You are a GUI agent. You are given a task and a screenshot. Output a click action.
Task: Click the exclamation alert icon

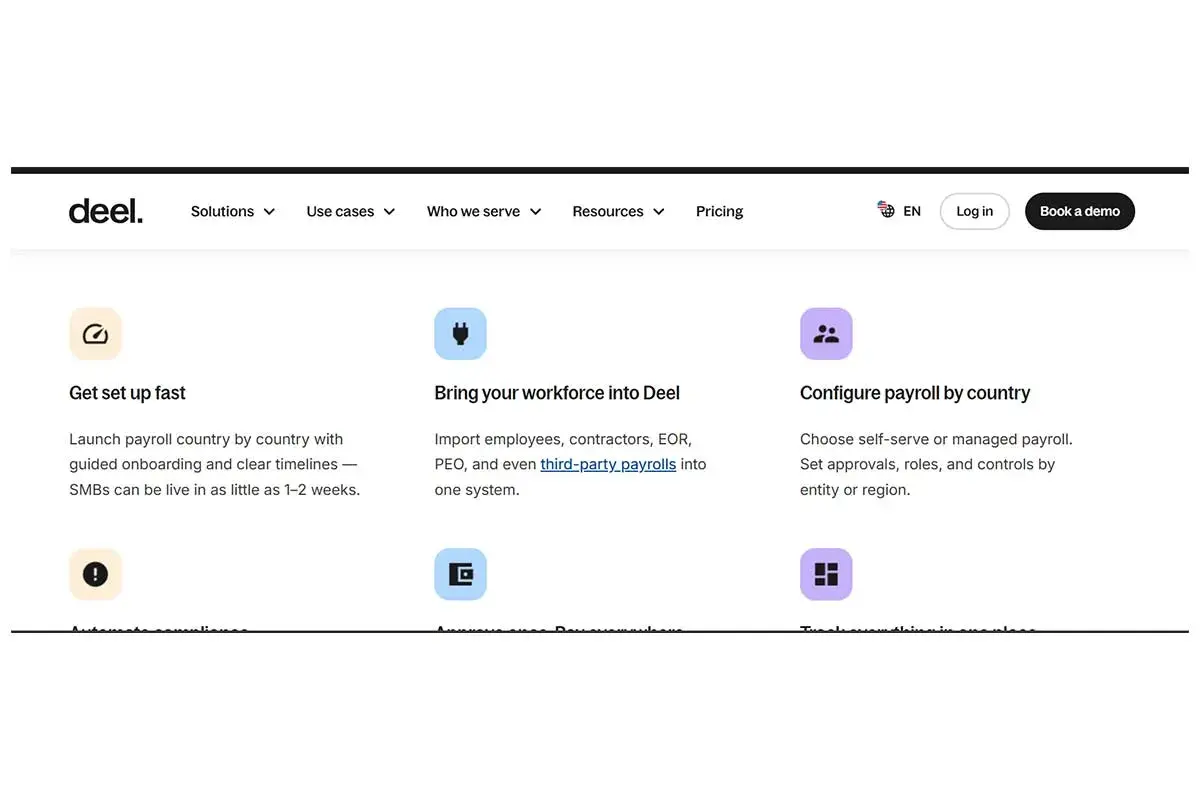click(95, 574)
